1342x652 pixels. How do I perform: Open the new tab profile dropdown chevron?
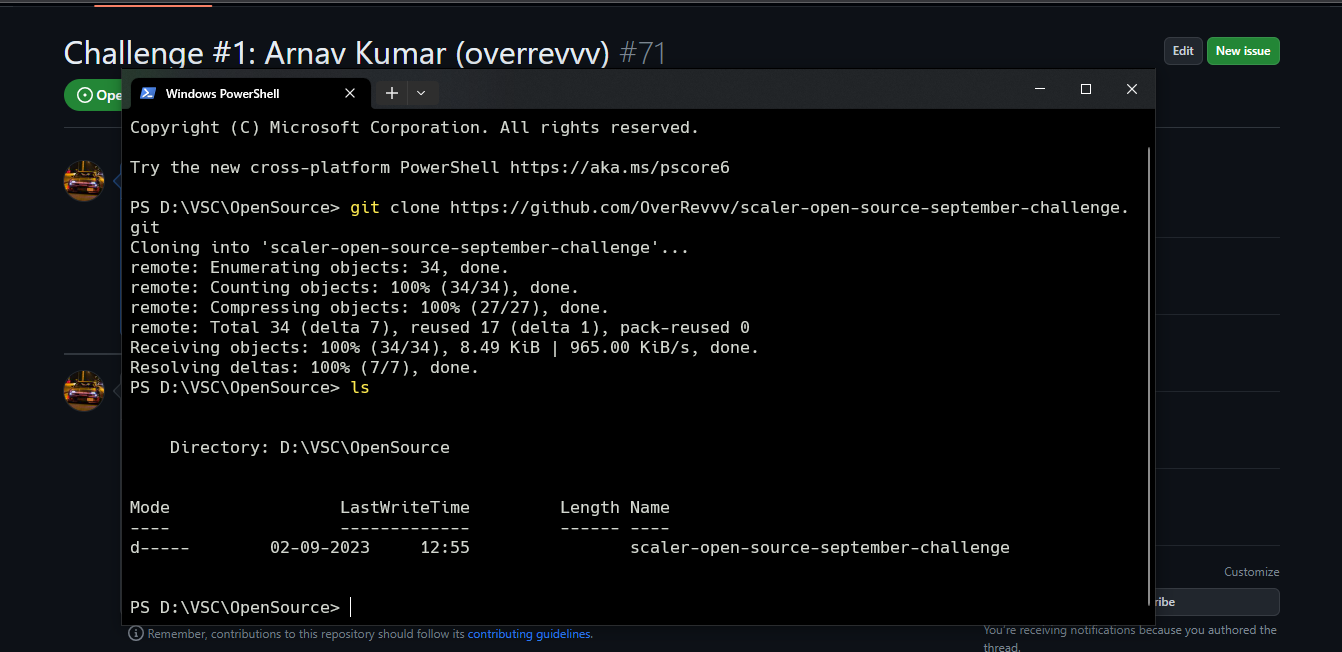coord(420,93)
